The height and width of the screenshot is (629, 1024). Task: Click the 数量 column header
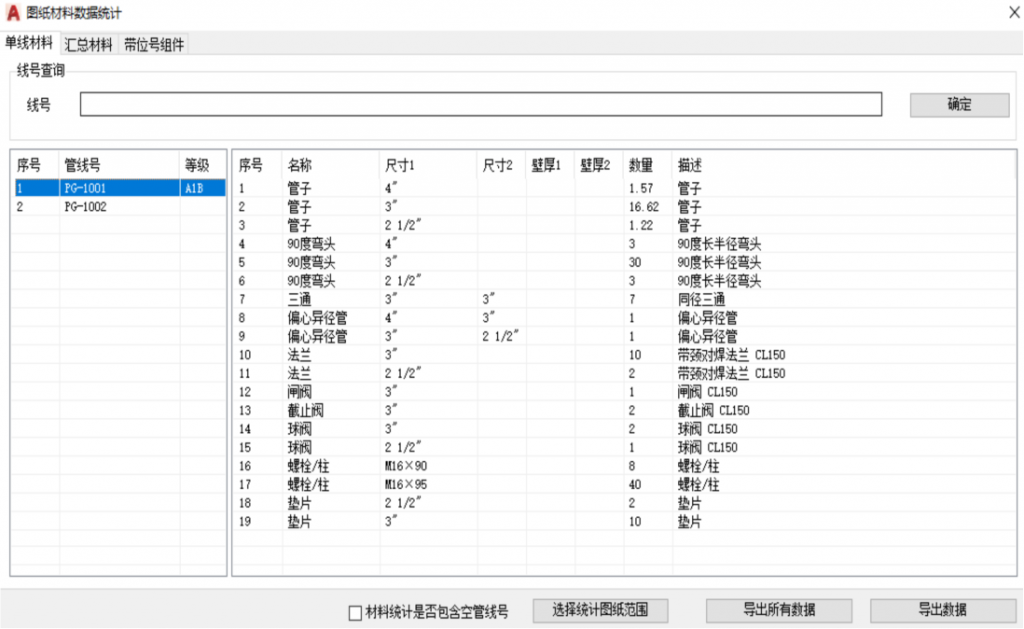(x=640, y=165)
